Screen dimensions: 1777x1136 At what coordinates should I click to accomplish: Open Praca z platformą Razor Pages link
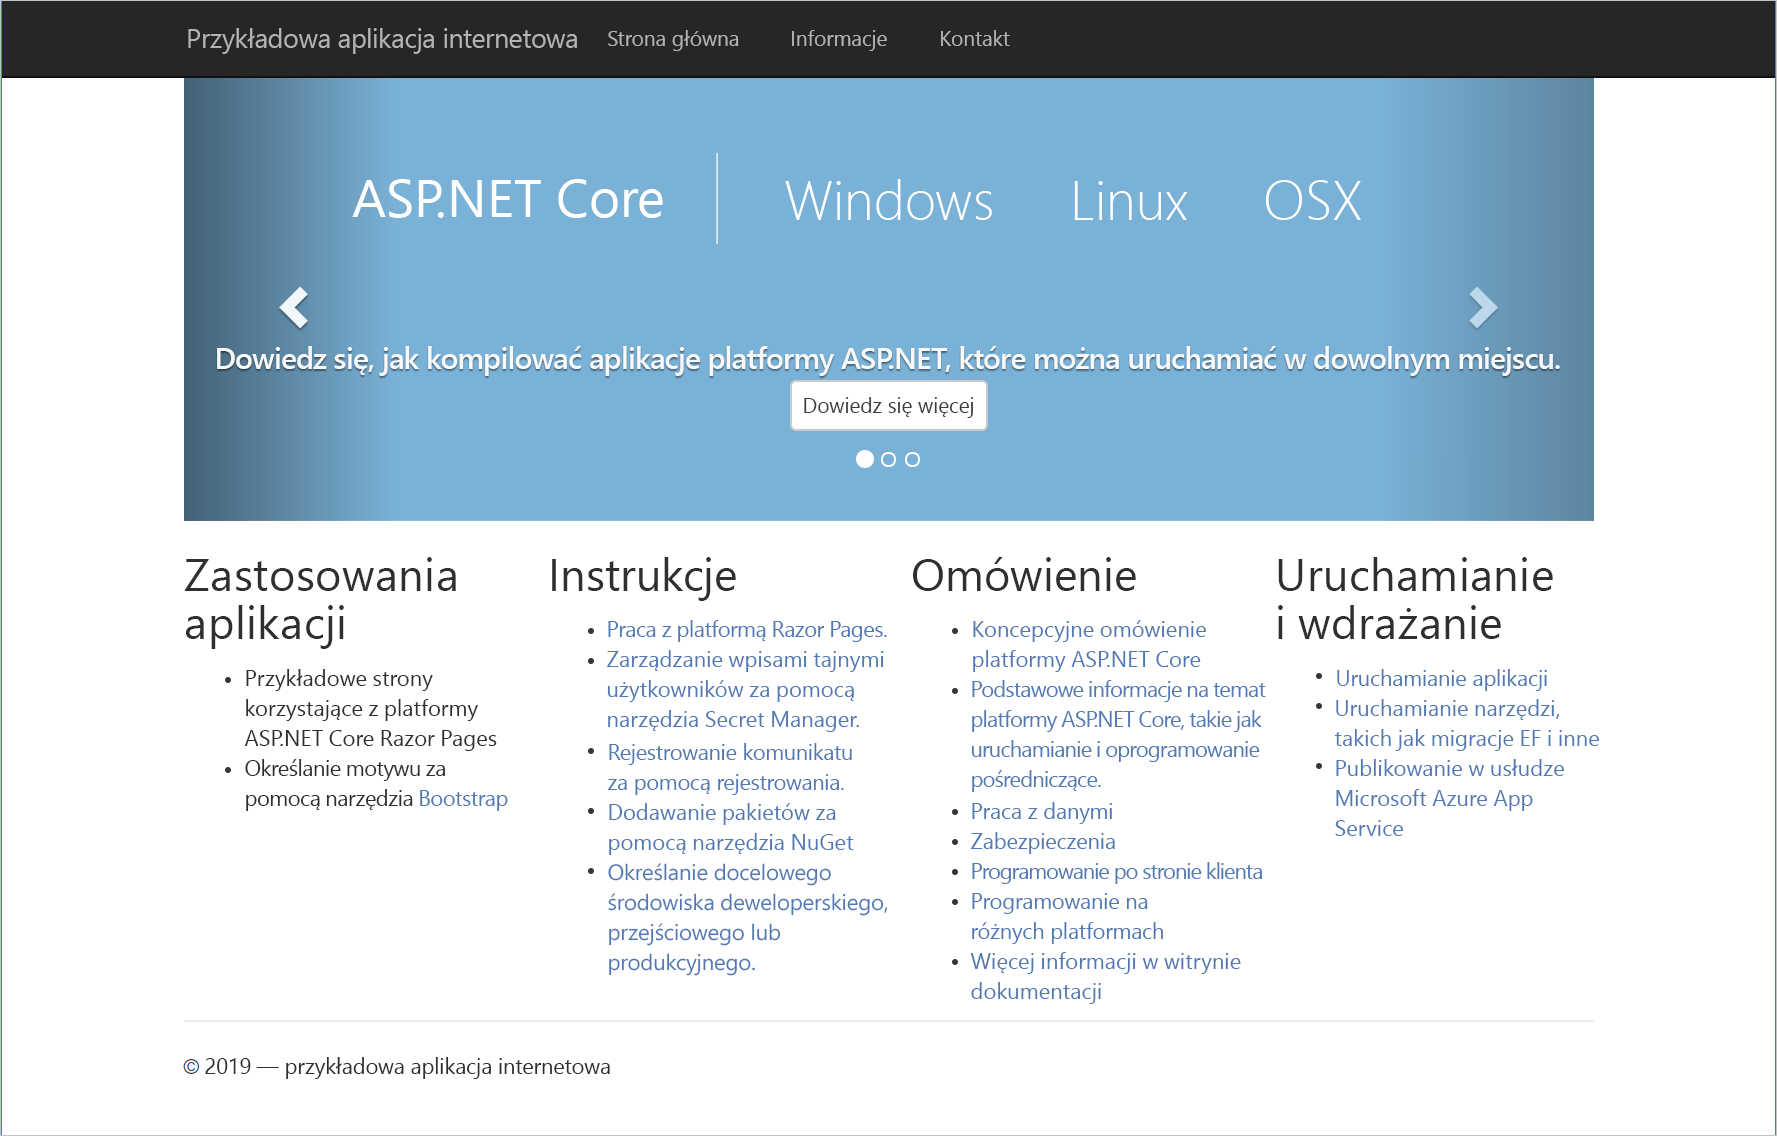pos(747,630)
